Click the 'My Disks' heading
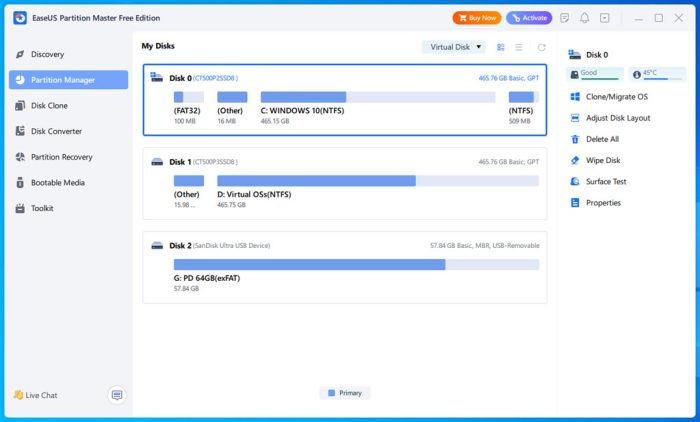The height and width of the screenshot is (422, 700). click(x=158, y=46)
